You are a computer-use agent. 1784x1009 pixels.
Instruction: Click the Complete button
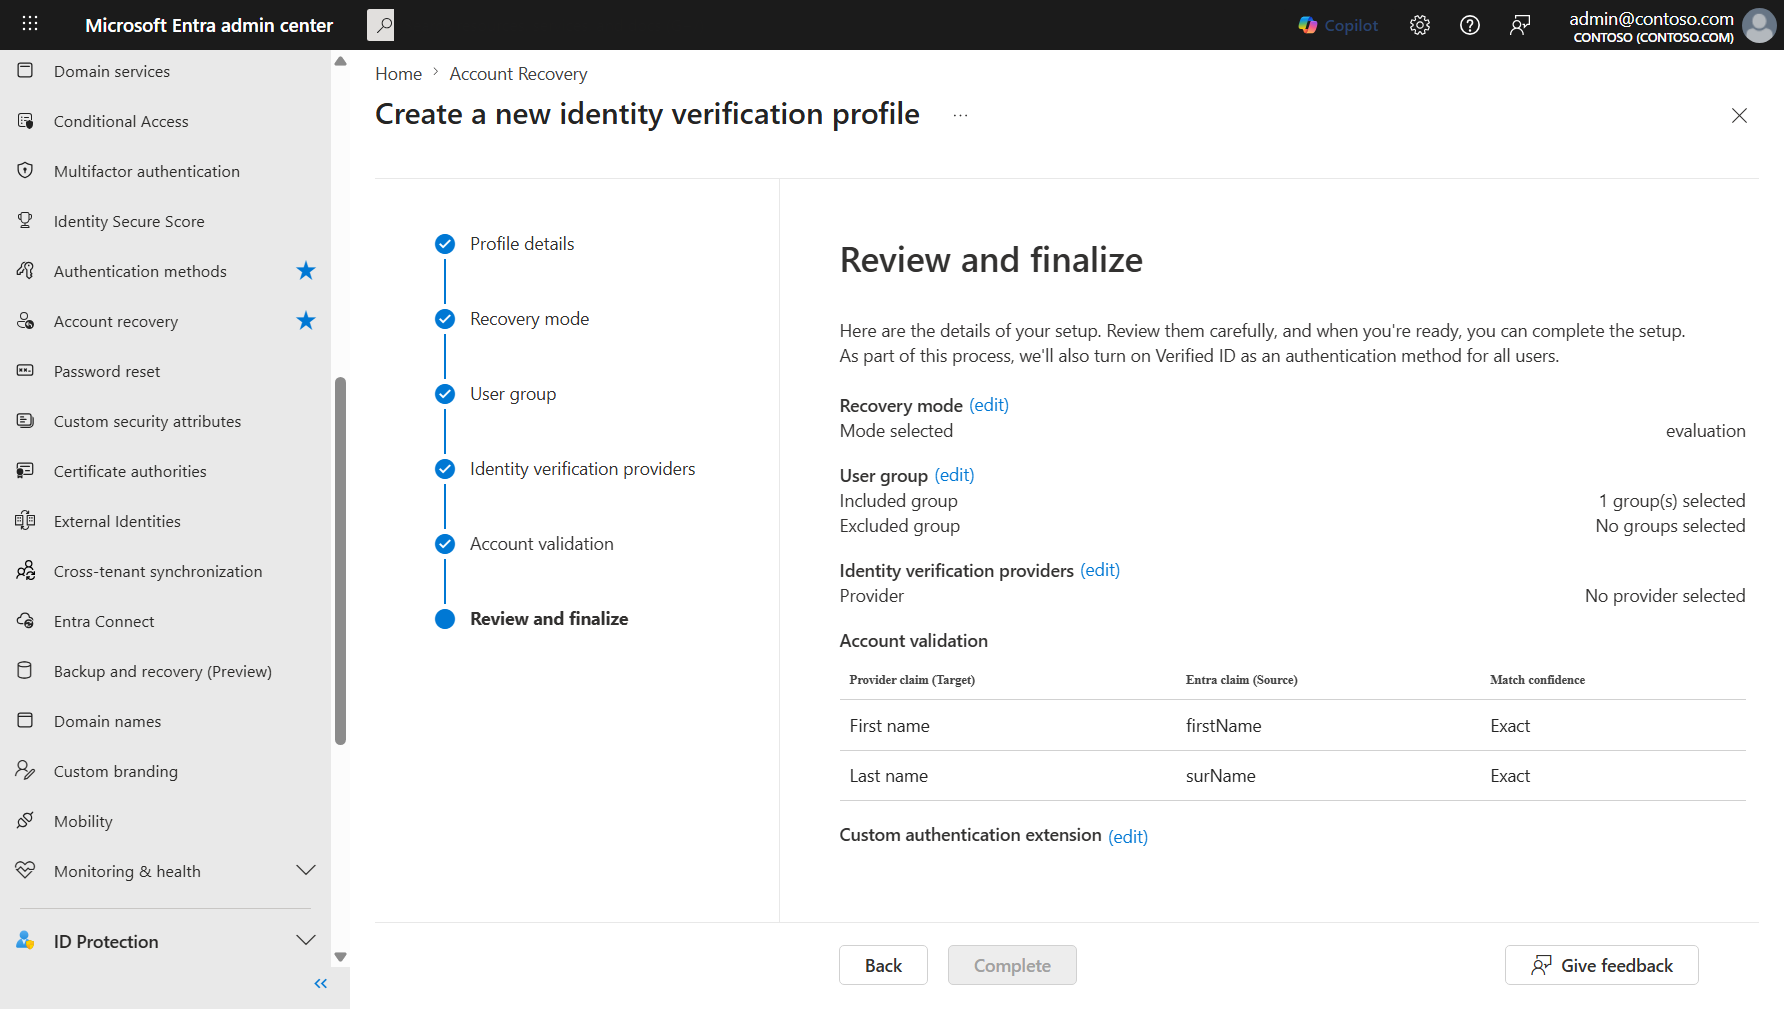coord(1012,965)
